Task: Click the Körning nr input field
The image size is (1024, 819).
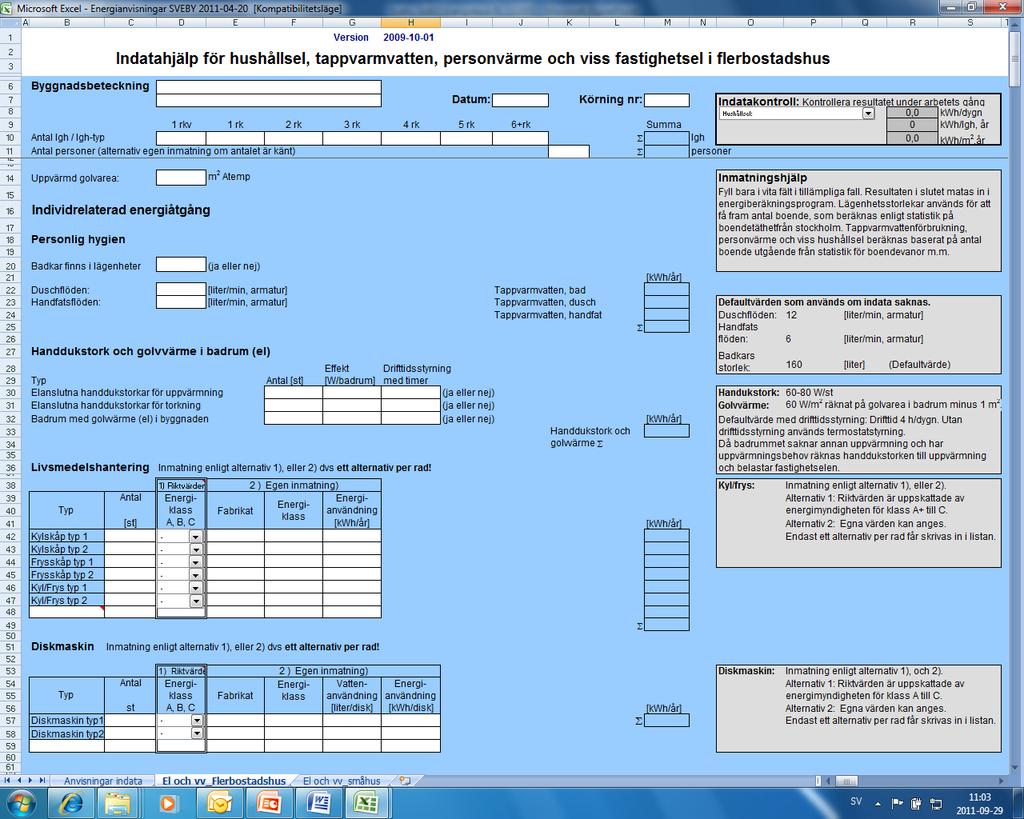Action: point(667,100)
